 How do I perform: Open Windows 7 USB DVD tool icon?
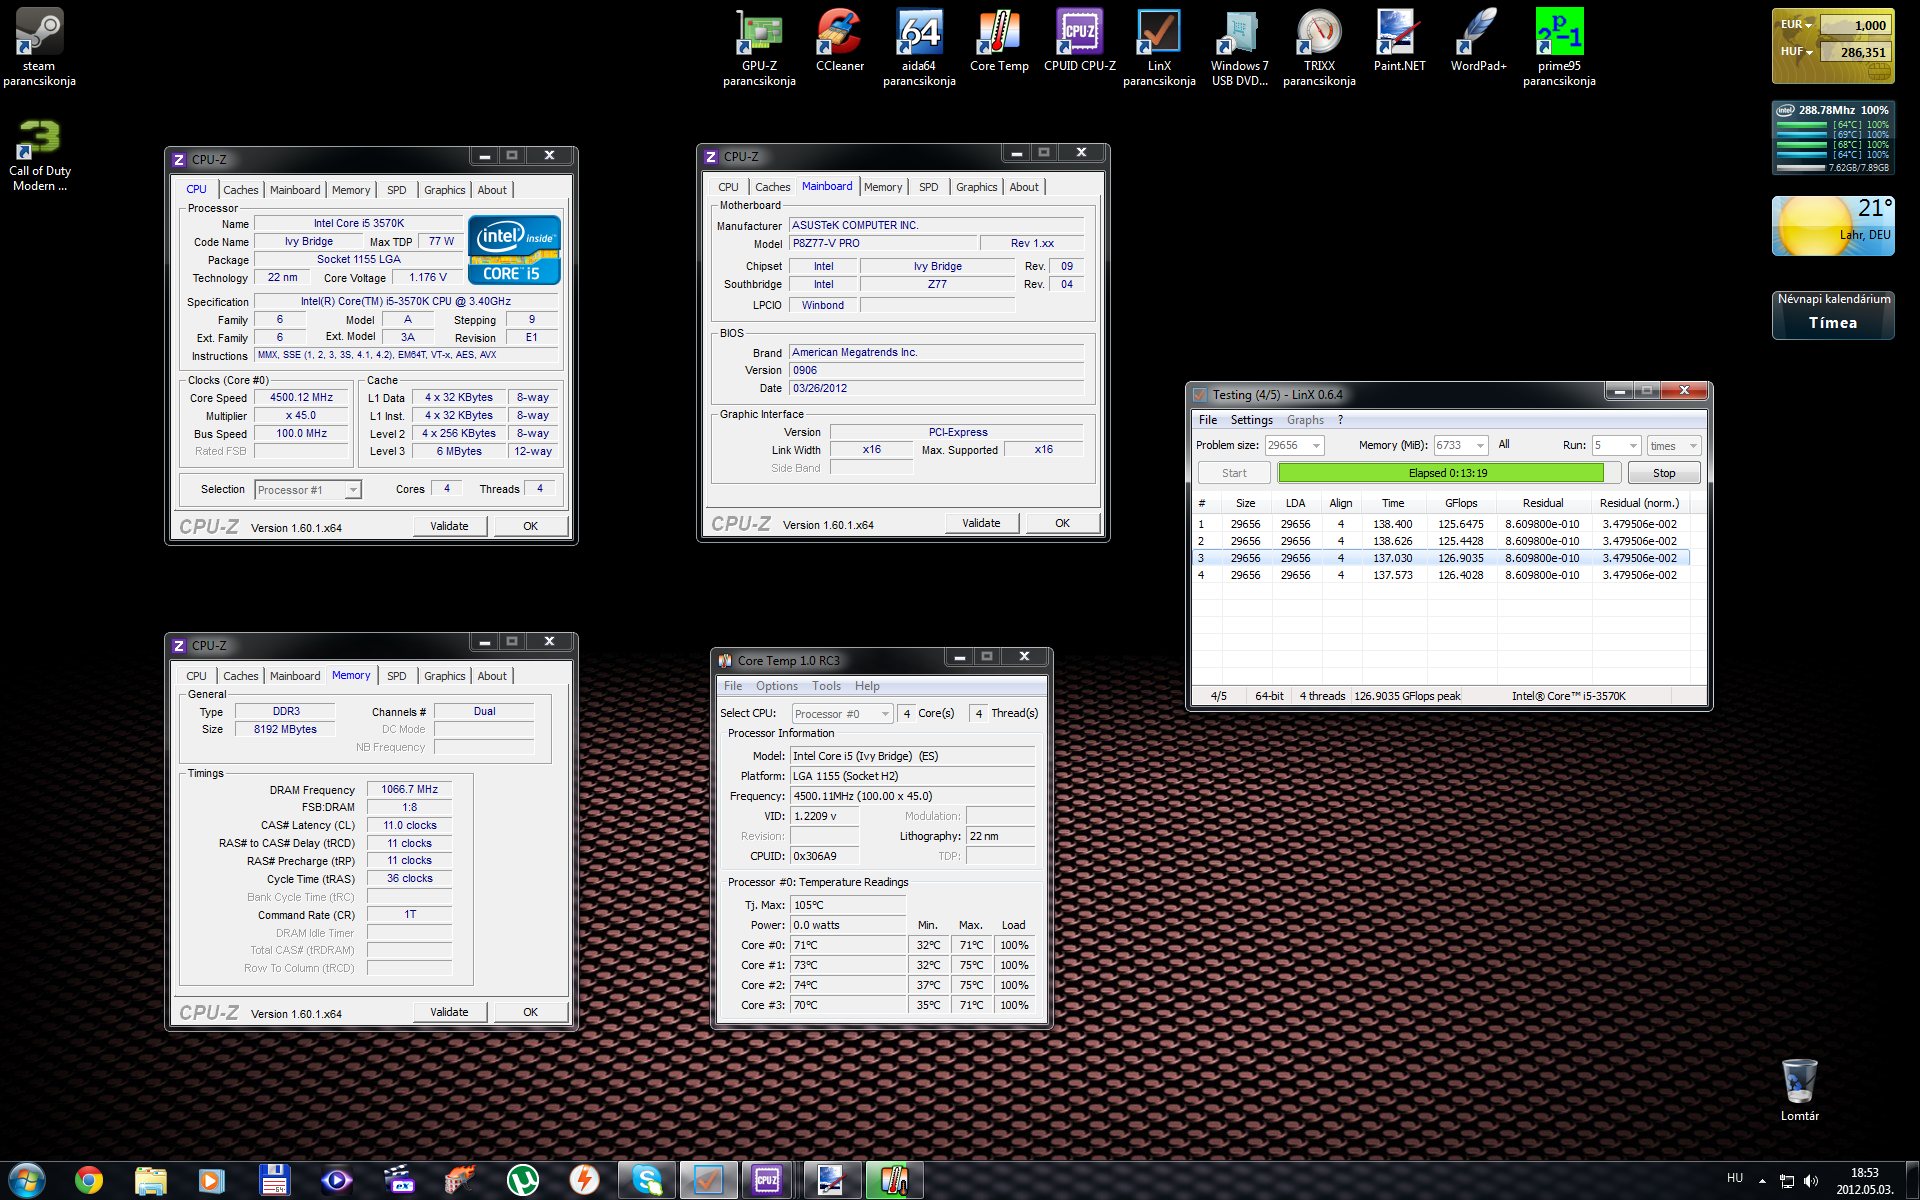tap(1239, 47)
